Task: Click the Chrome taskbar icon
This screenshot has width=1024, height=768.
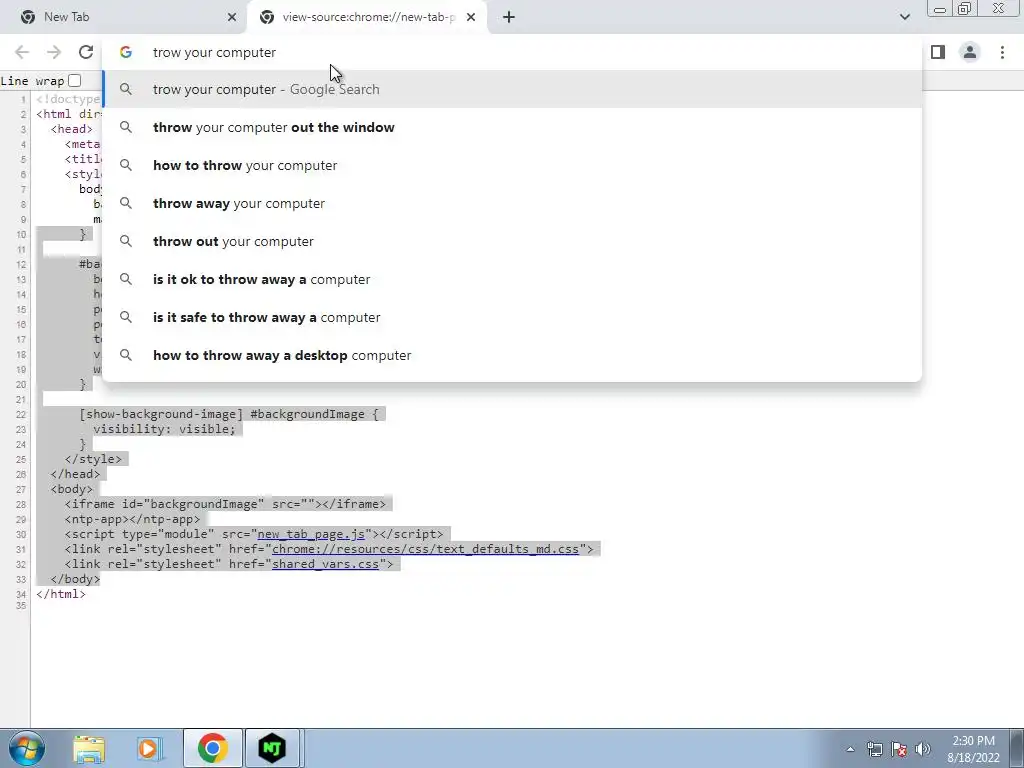Action: pos(212,748)
